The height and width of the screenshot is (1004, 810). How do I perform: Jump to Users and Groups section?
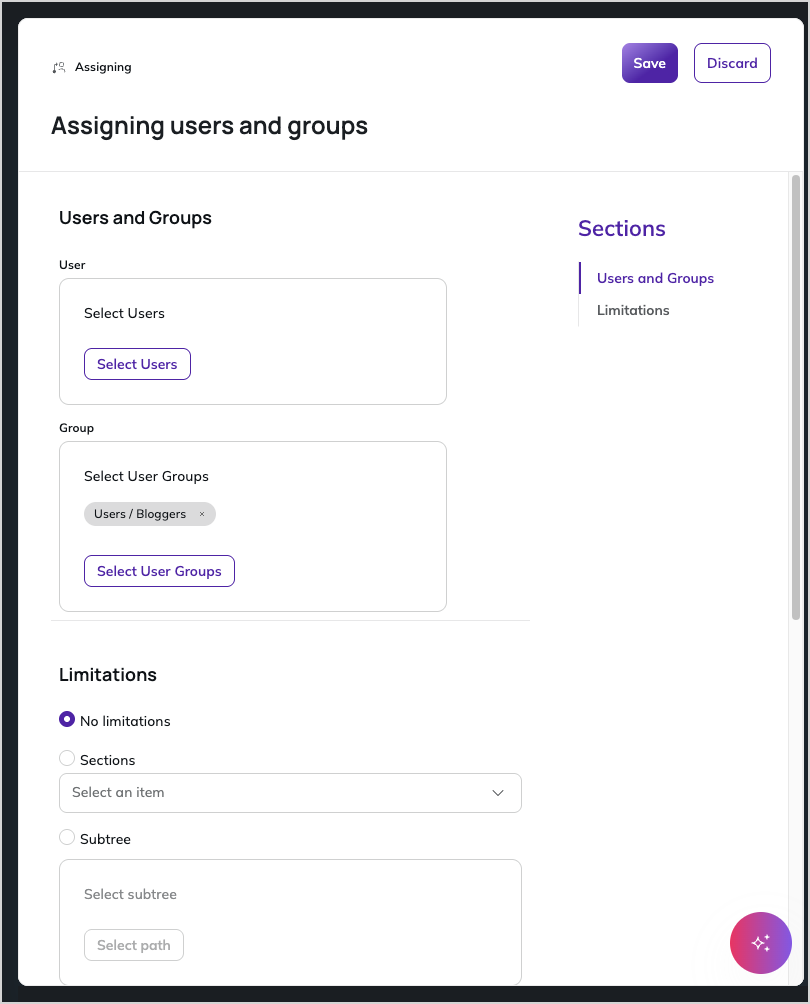tap(655, 278)
